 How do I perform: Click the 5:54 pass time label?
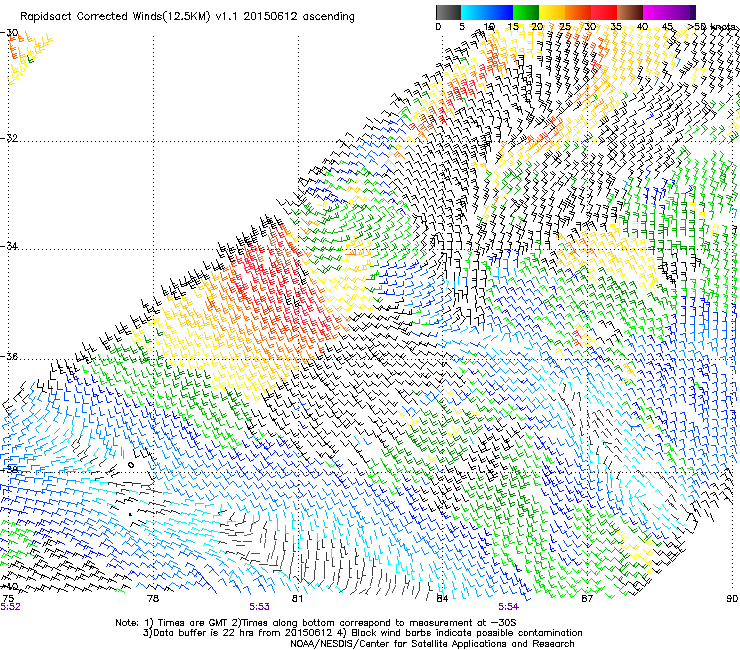click(508, 607)
